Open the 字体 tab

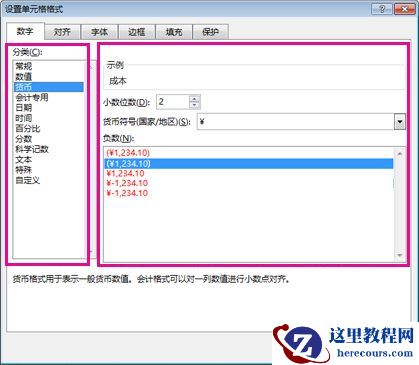pos(99,32)
